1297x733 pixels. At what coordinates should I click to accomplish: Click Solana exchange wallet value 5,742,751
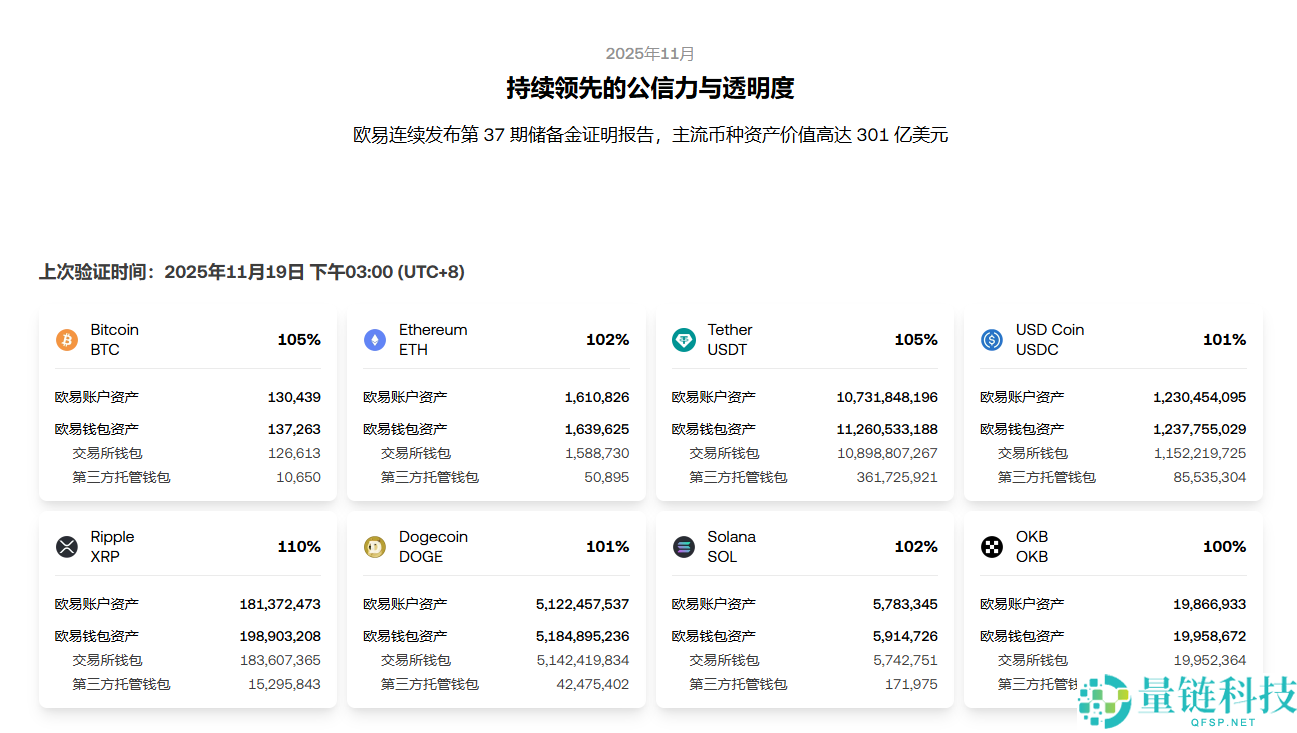[x=905, y=660]
